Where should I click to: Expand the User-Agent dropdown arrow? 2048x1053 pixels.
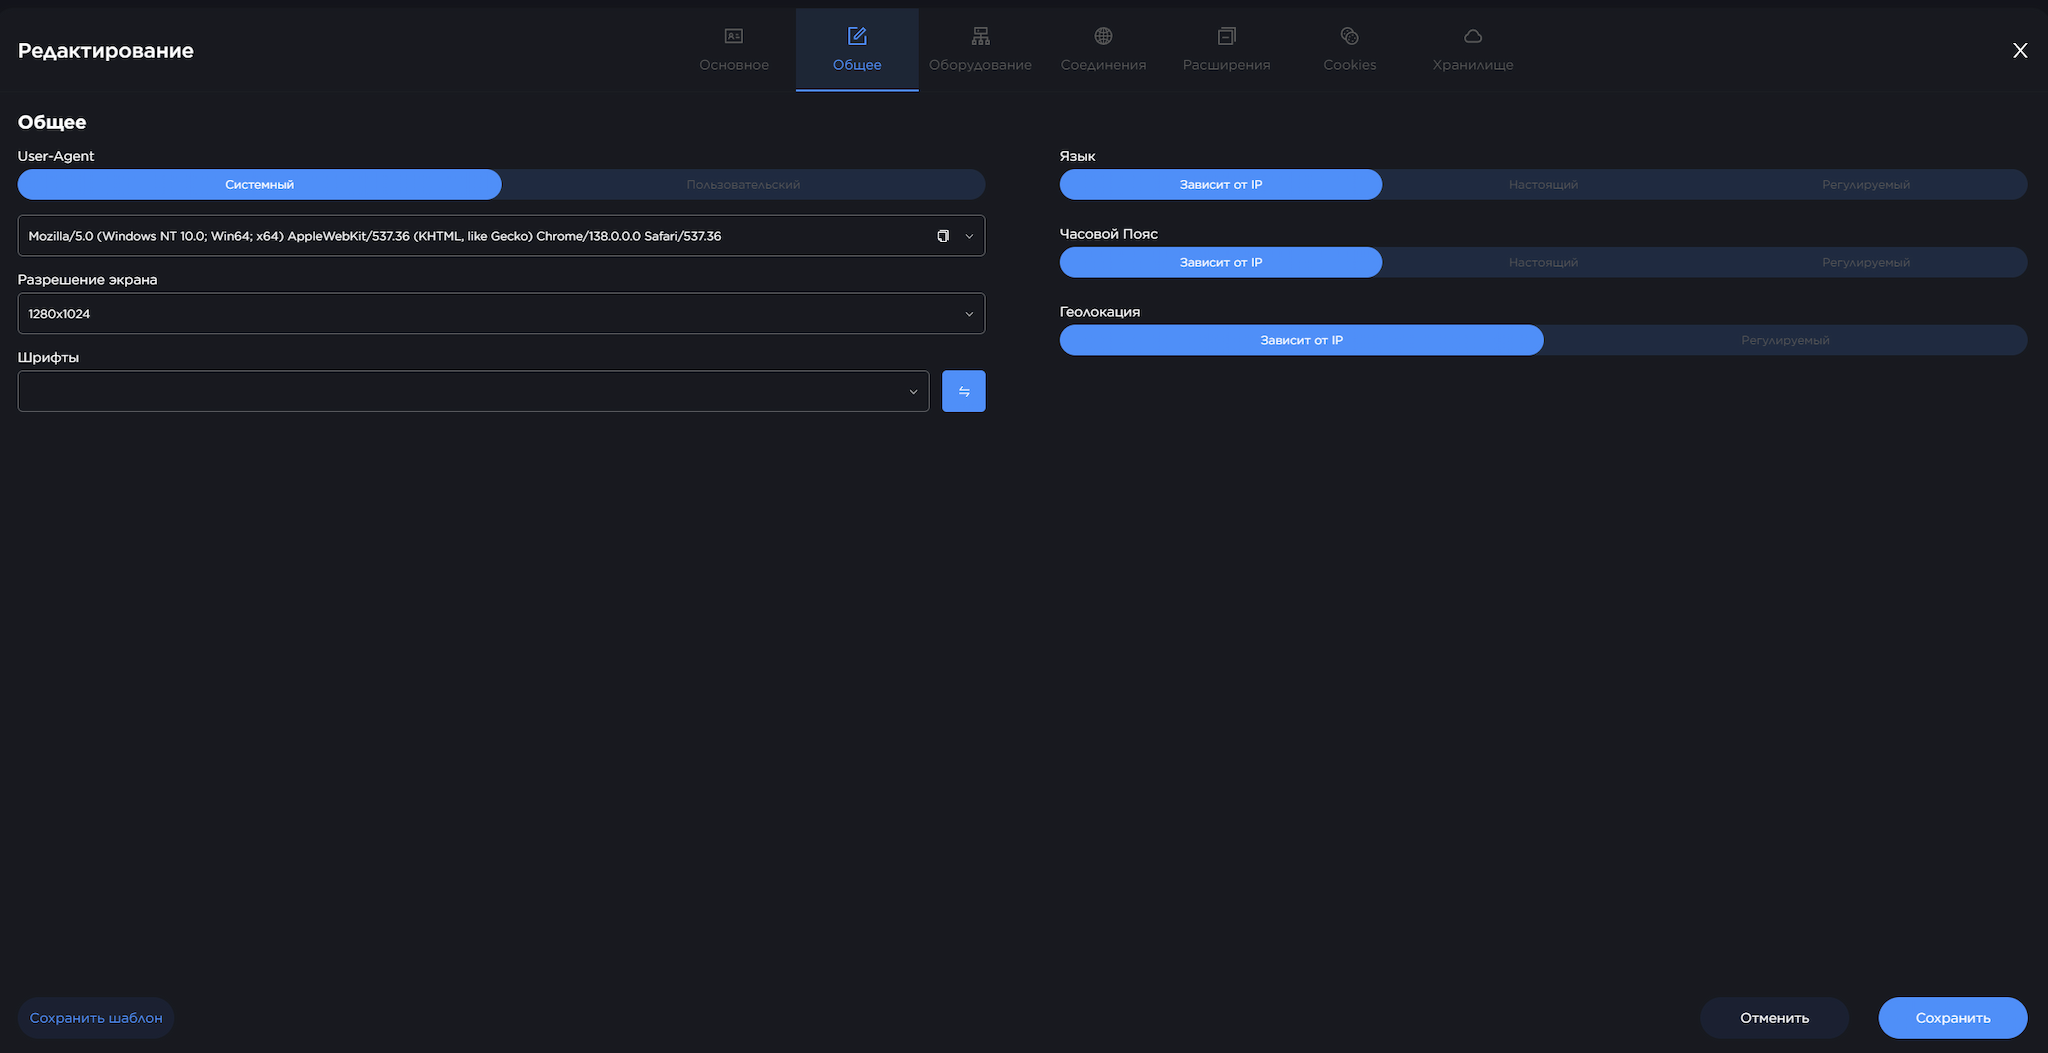[x=969, y=236]
